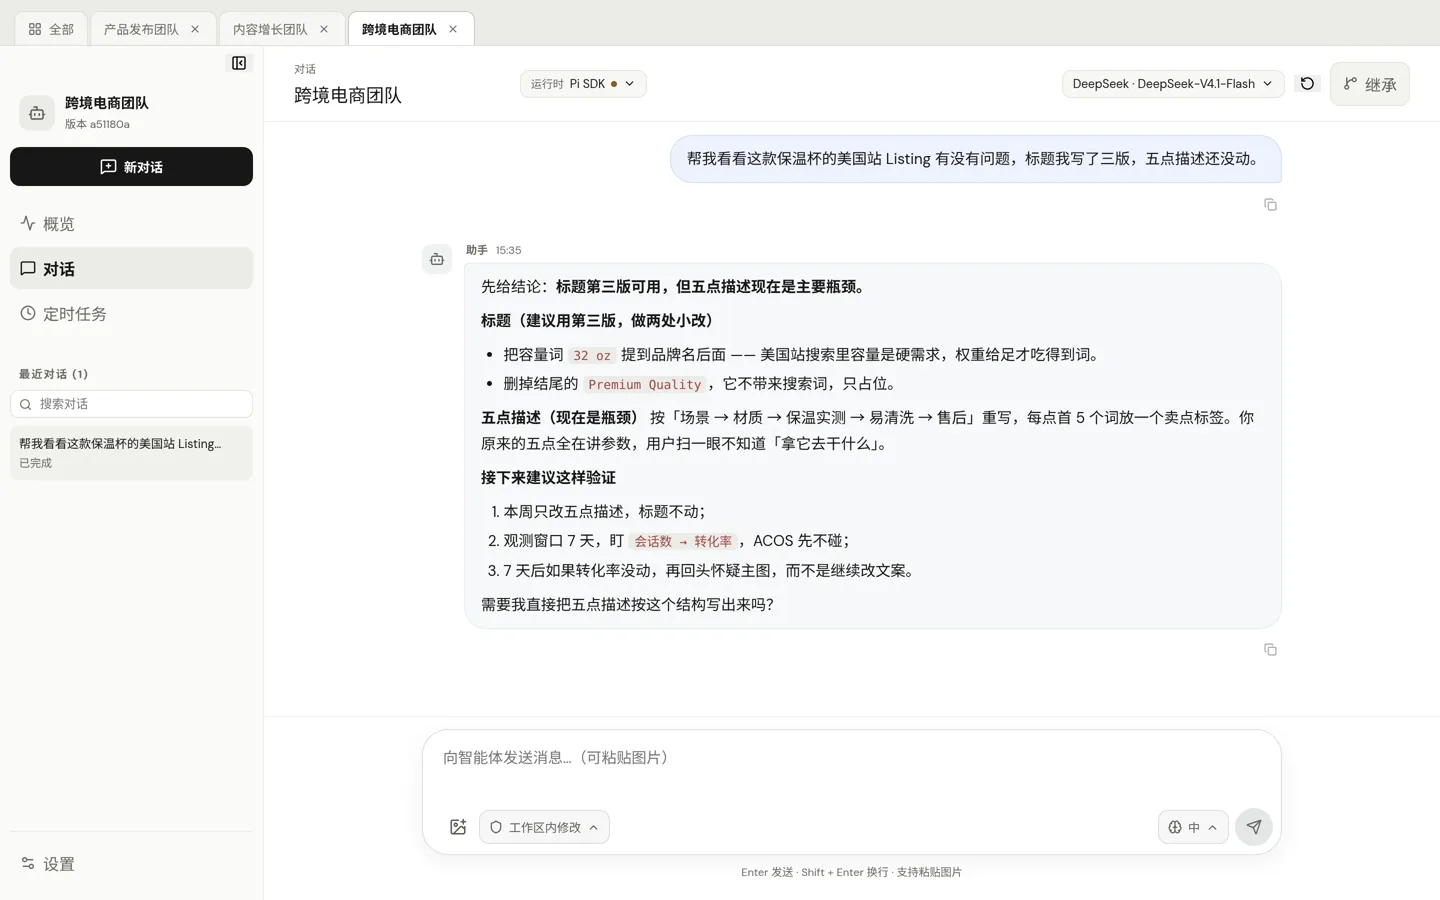Switch to the 全部 tab
Image resolution: width=1440 pixels, height=900 pixels.
point(51,29)
